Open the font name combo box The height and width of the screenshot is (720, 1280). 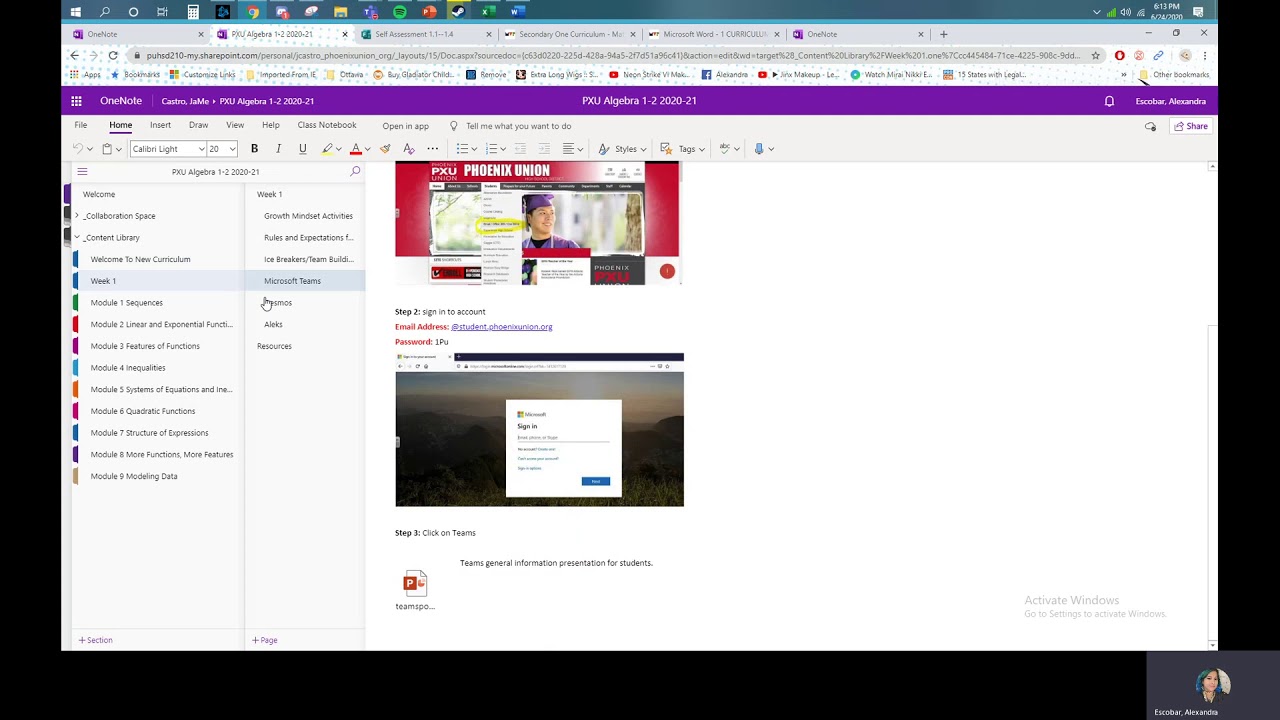[167, 149]
